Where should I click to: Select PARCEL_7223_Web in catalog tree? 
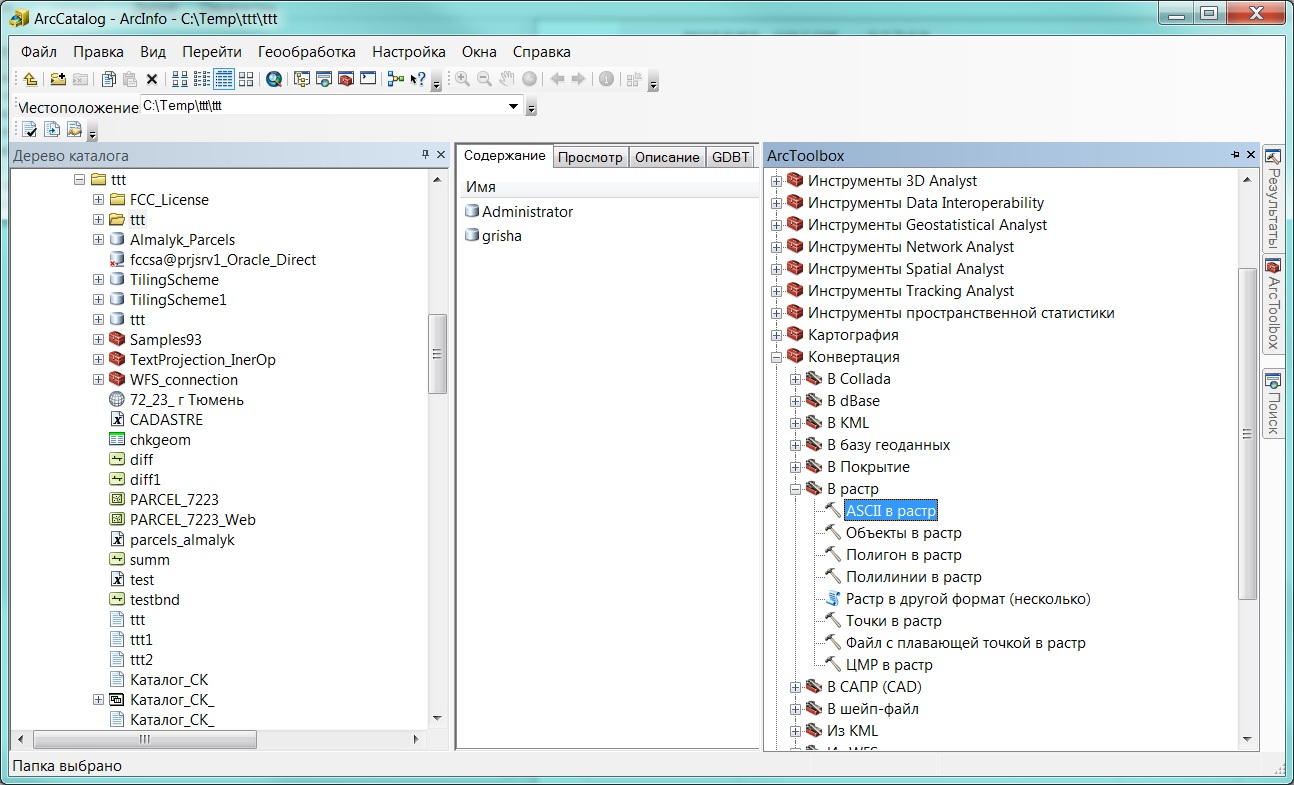pyautogui.click(x=193, y=520)
